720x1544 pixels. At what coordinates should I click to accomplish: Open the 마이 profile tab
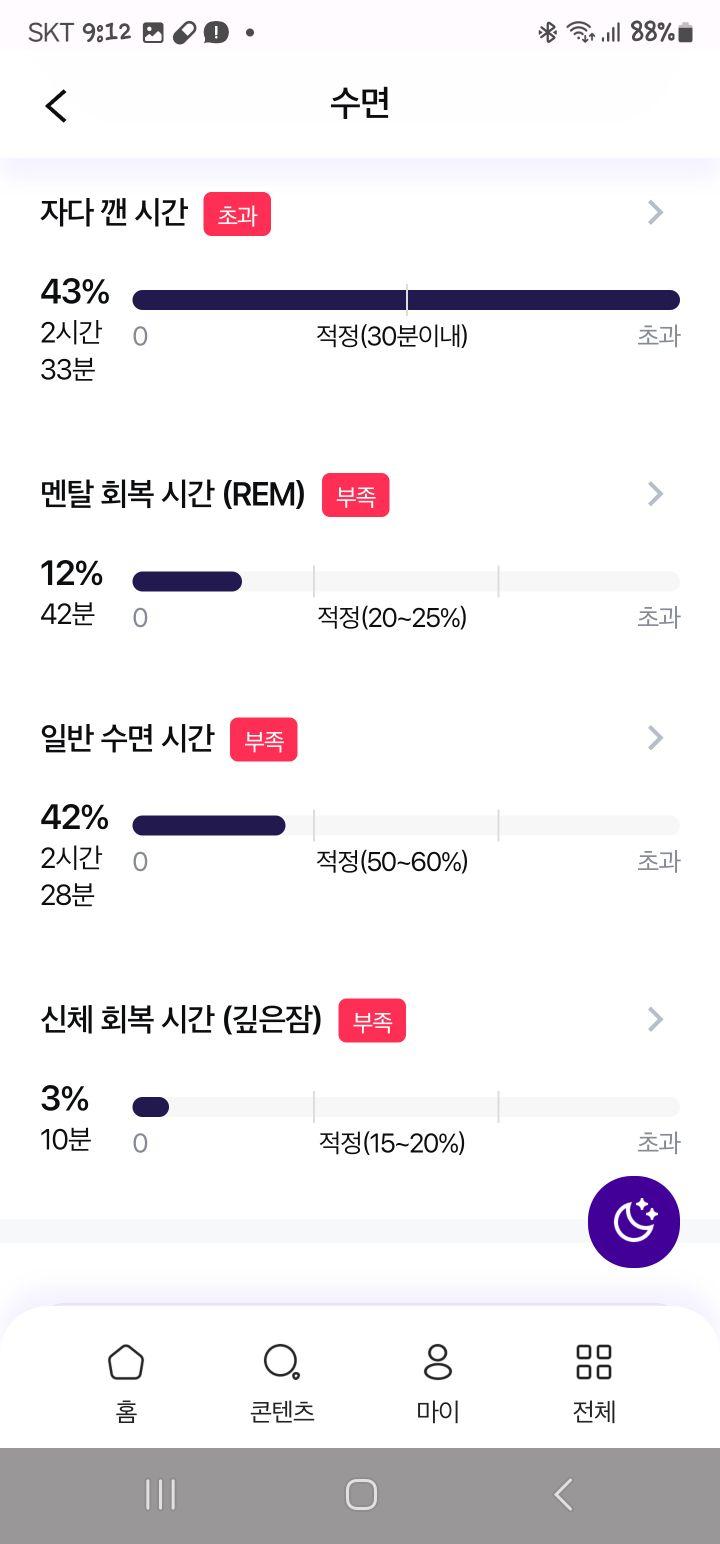(x=438, y=1384)
